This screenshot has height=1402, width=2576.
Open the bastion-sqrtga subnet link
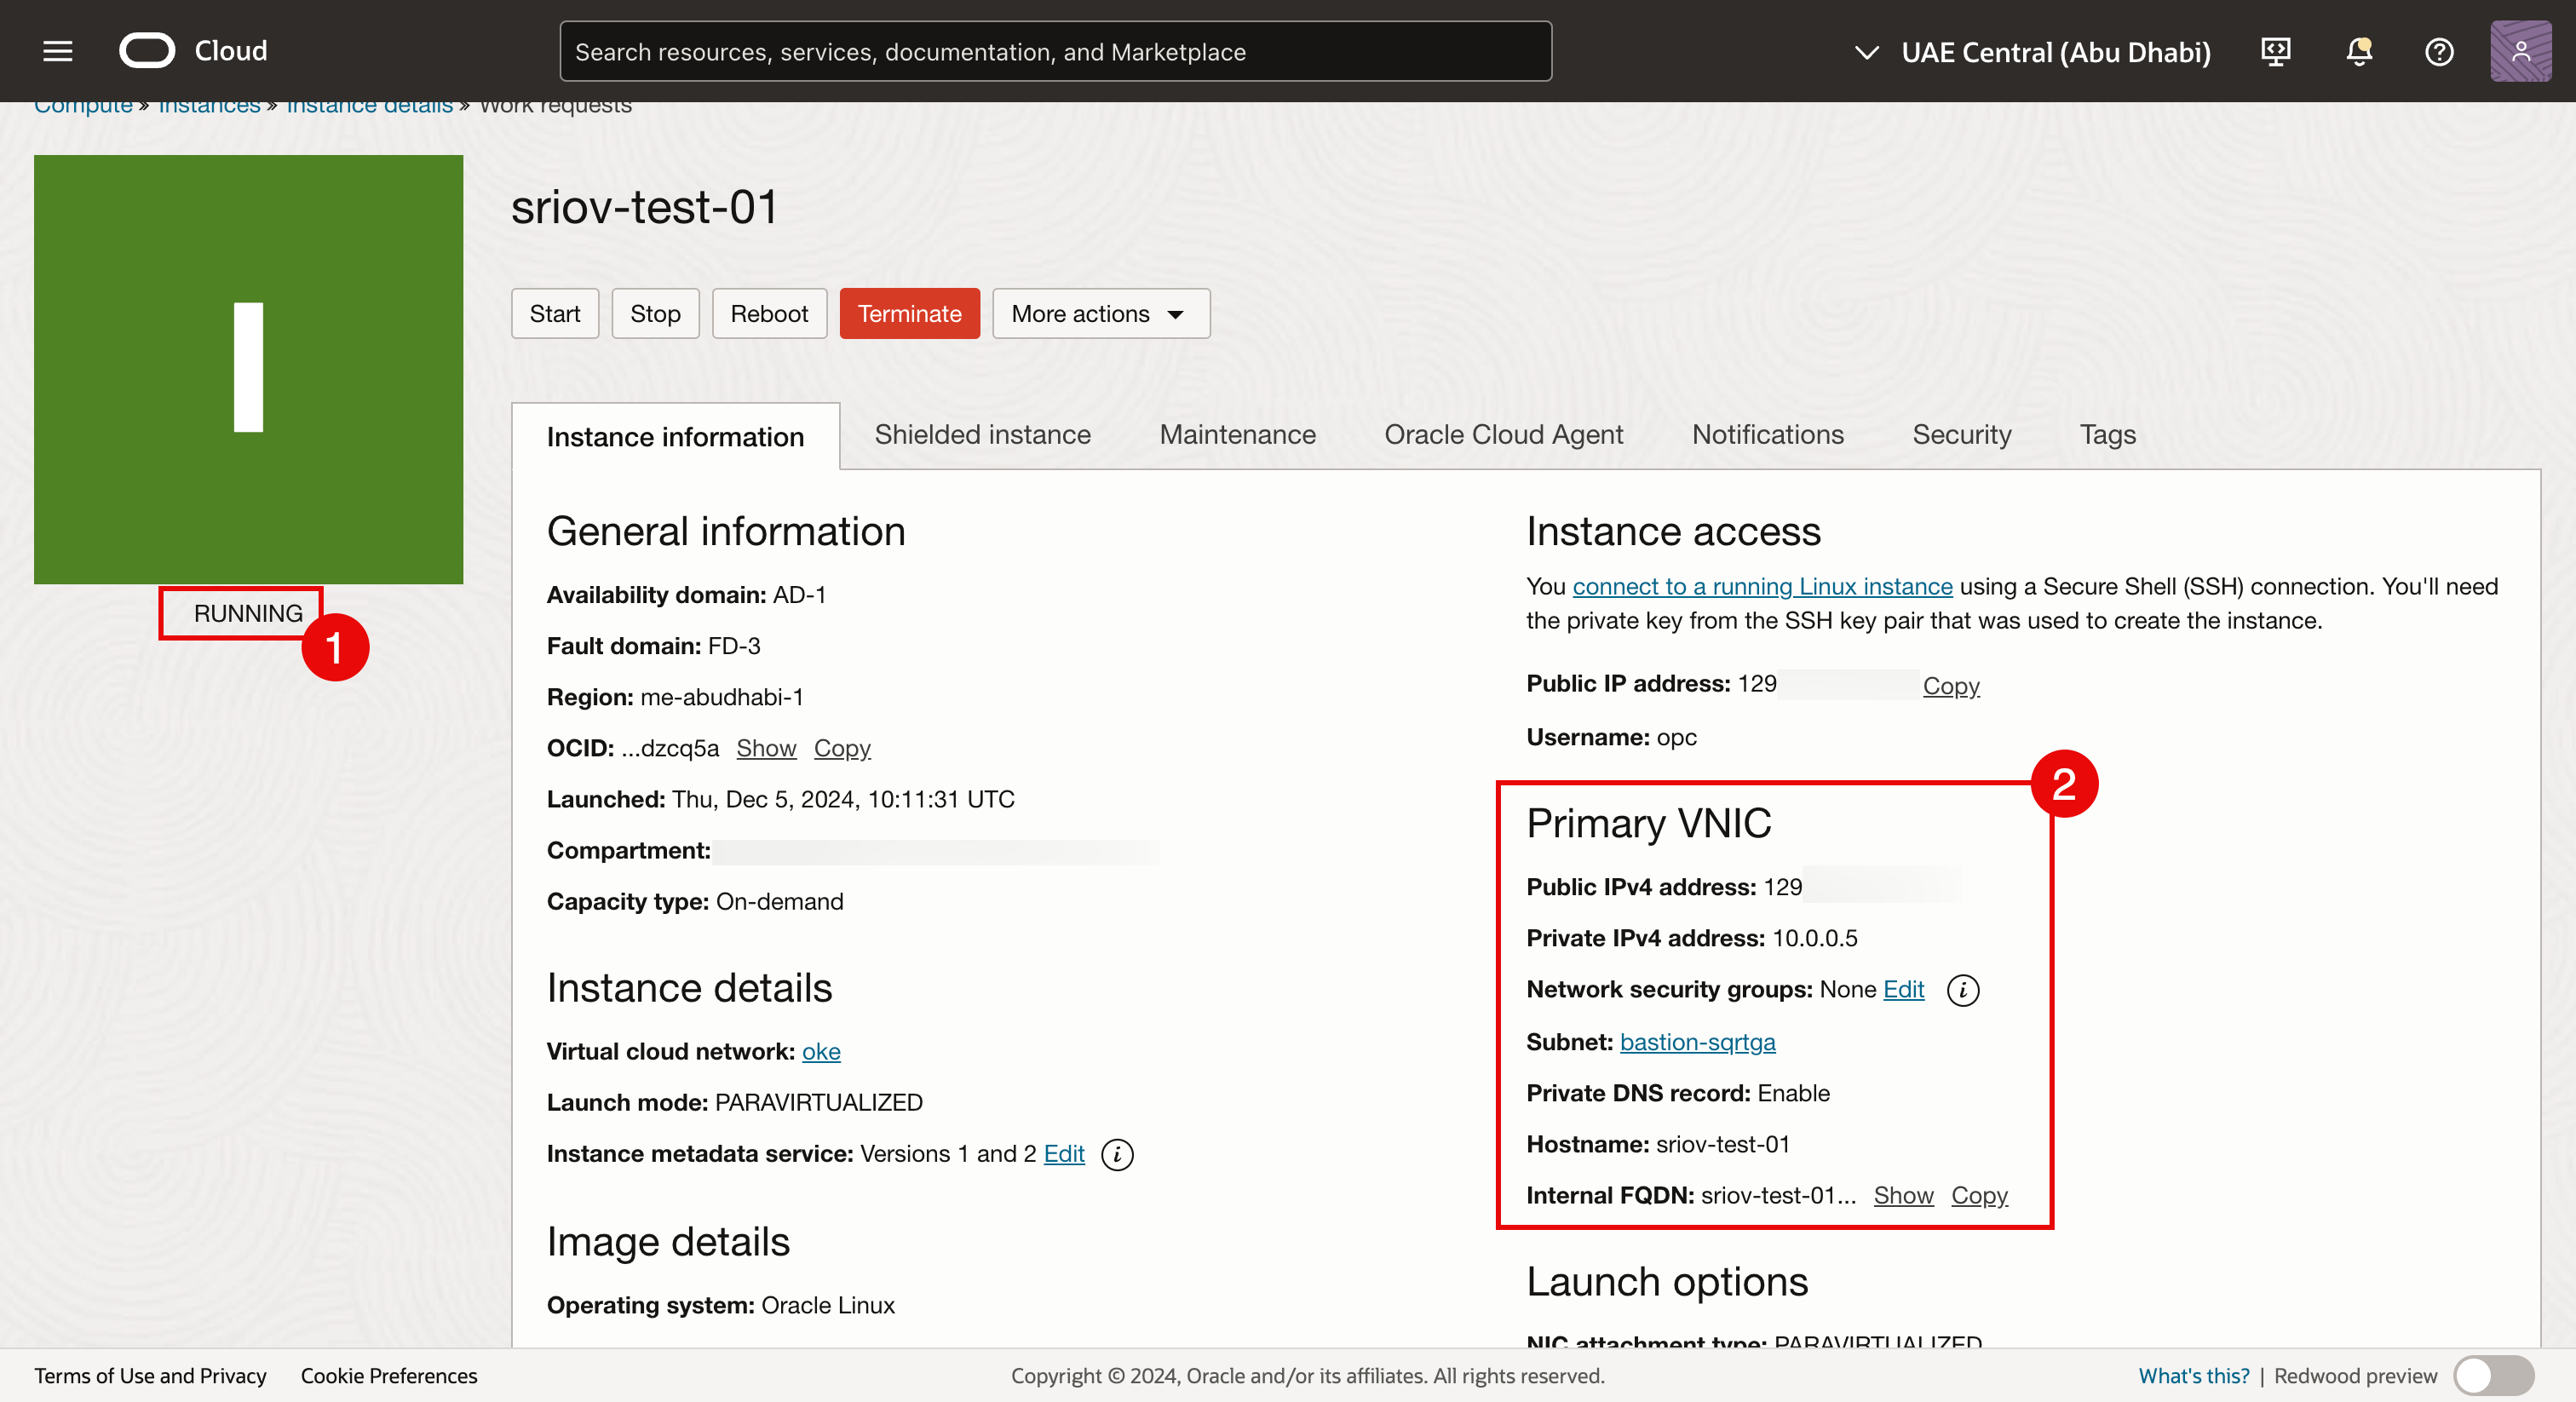coord(1697,1042)
